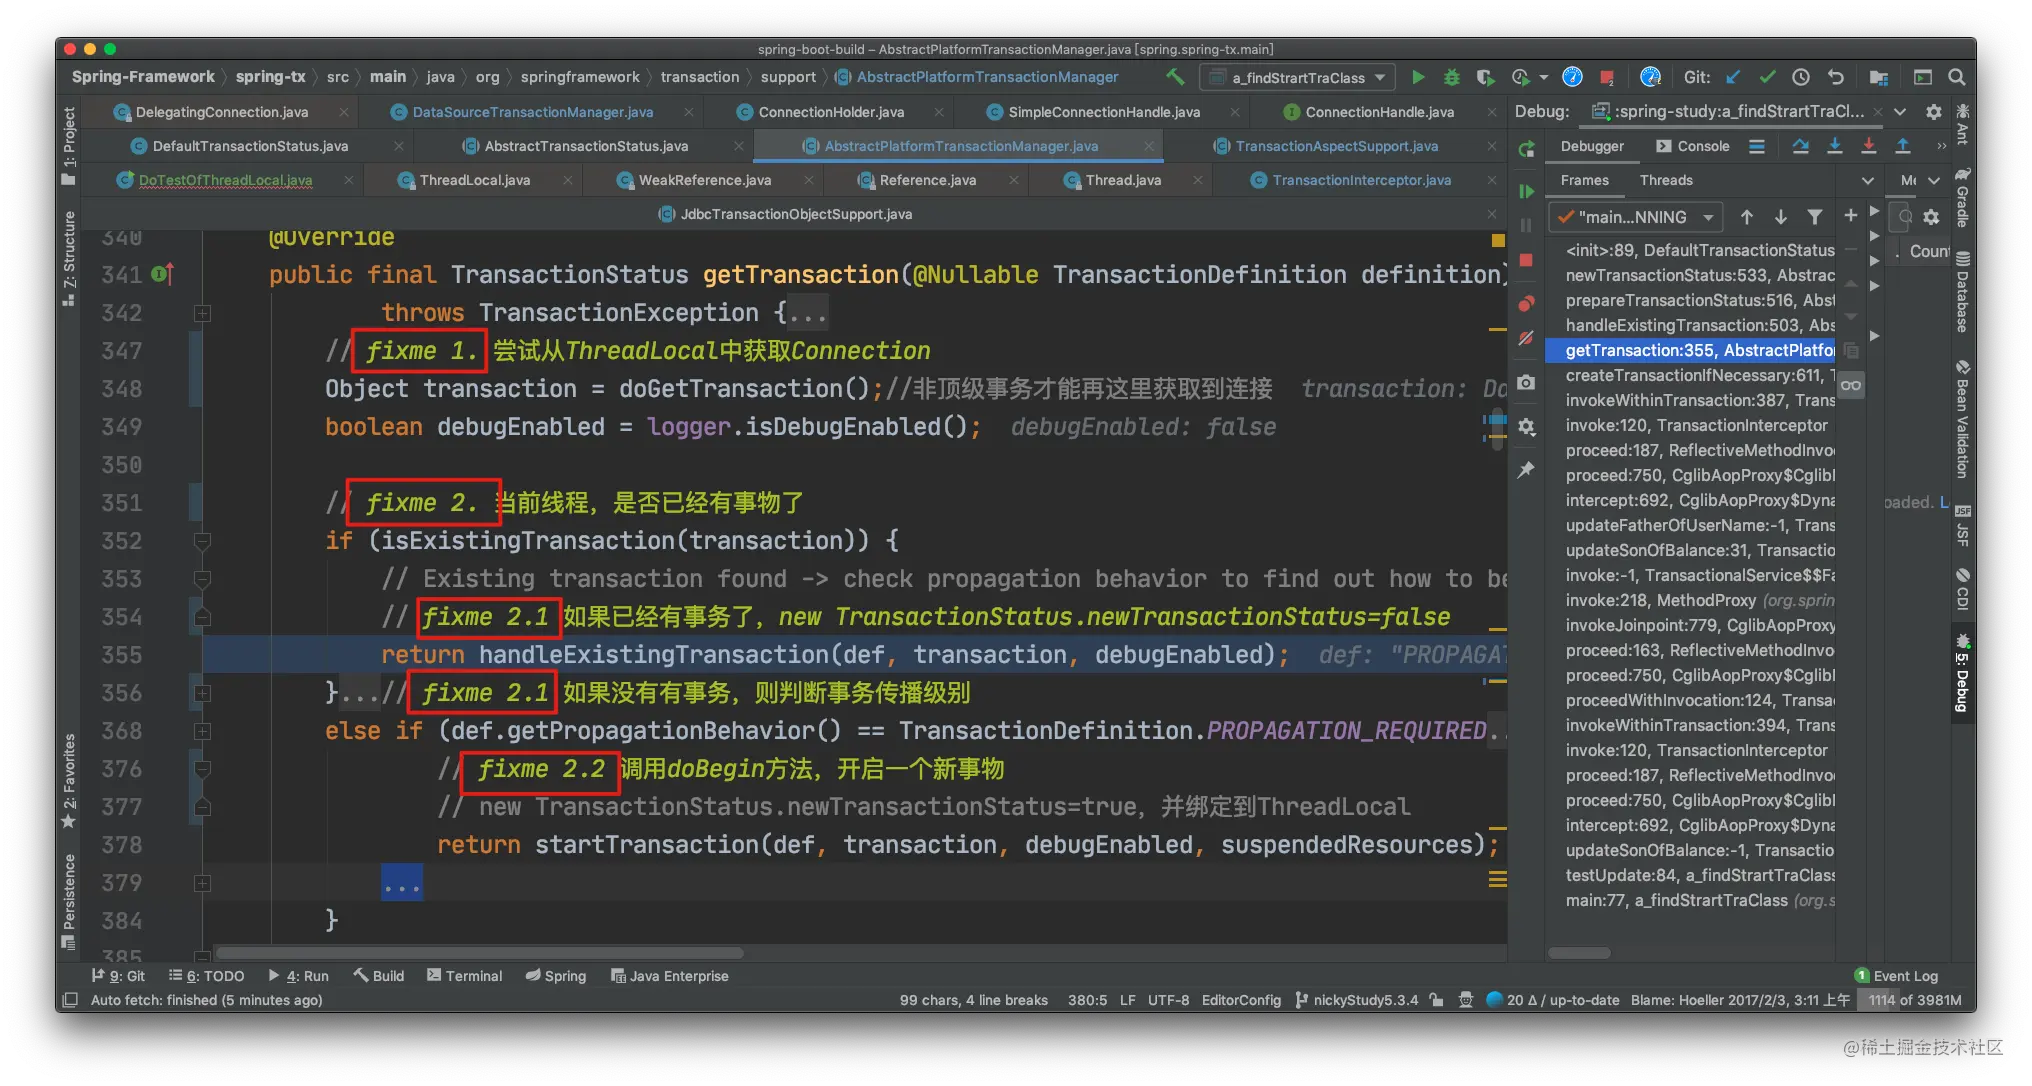Rerun debug session with the rerun icon
Image resolution: width=2032 pixels, height=1086 pixels.
[x=1526, y=149]
